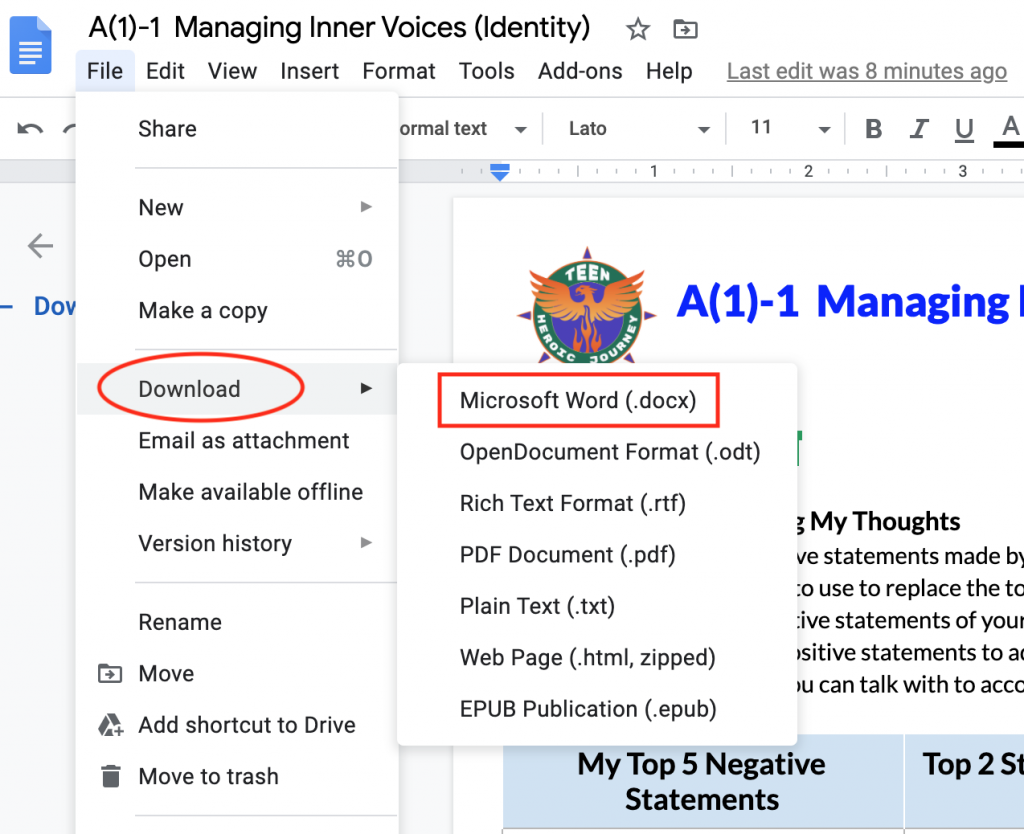Click the move-to-folder icon beside title
The width and height of the screenshot is (1024, 834).
point(685,29)
